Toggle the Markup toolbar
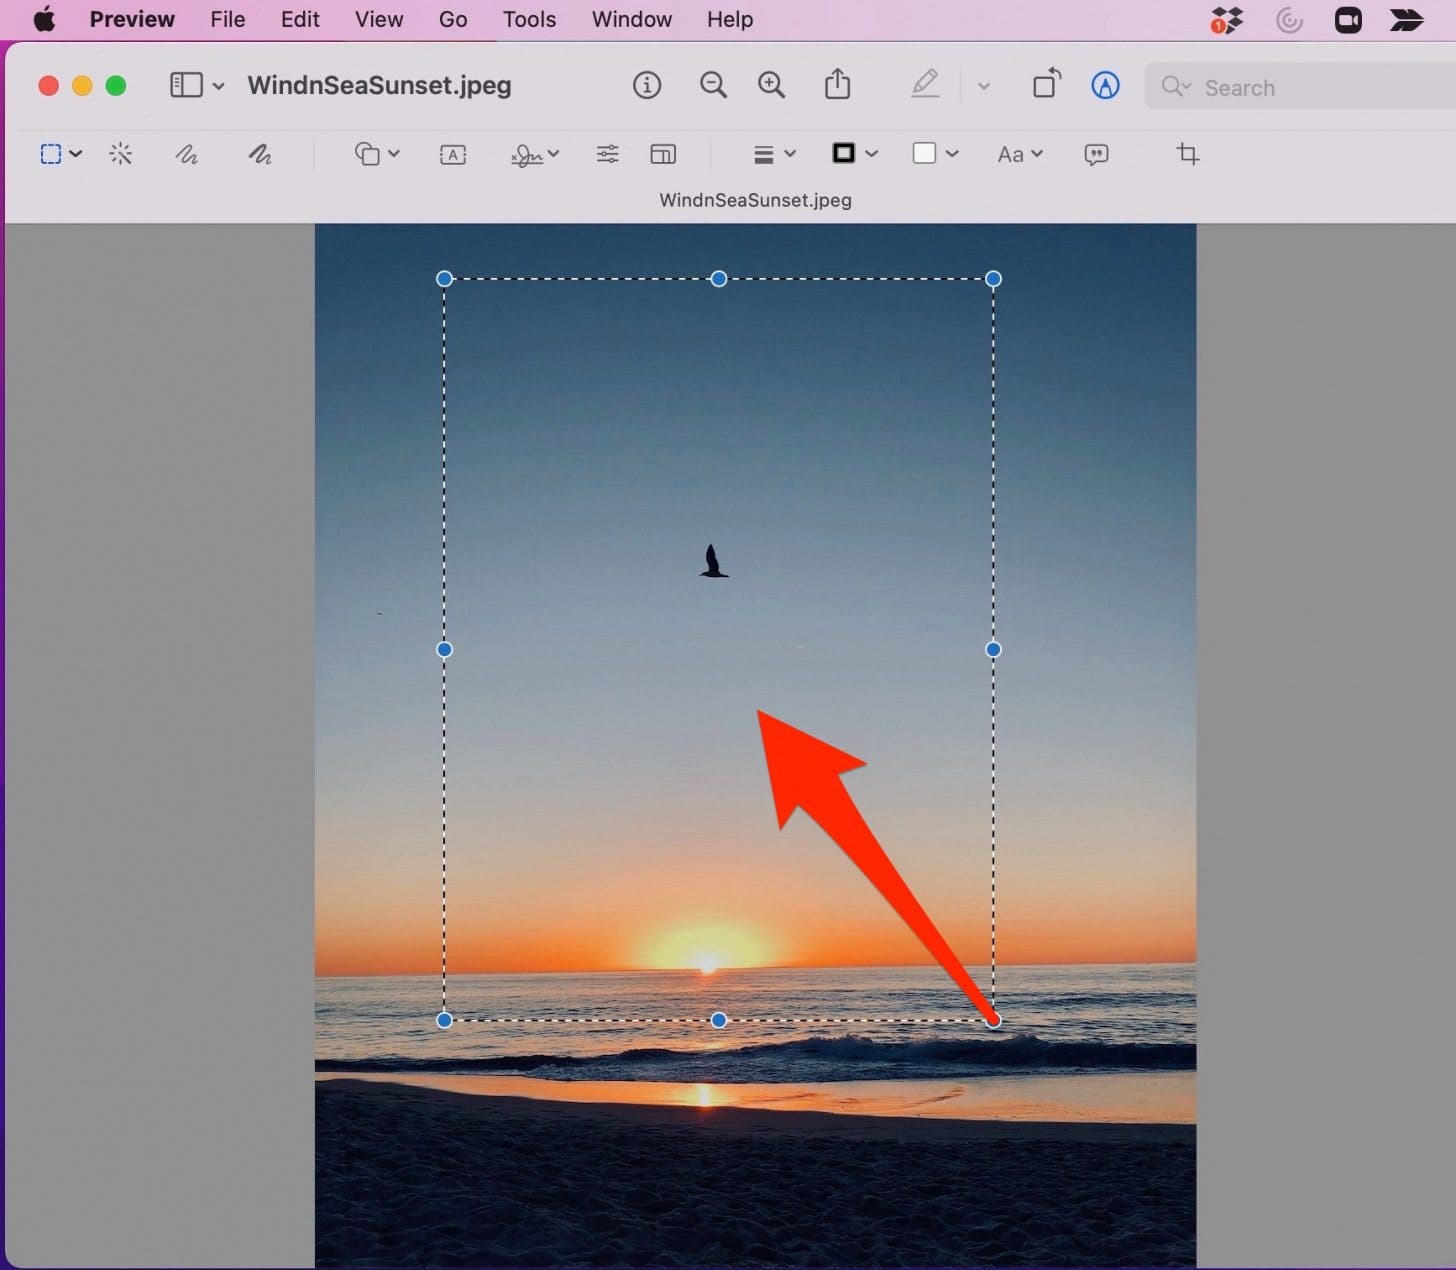 click(x=1105, y=85)
